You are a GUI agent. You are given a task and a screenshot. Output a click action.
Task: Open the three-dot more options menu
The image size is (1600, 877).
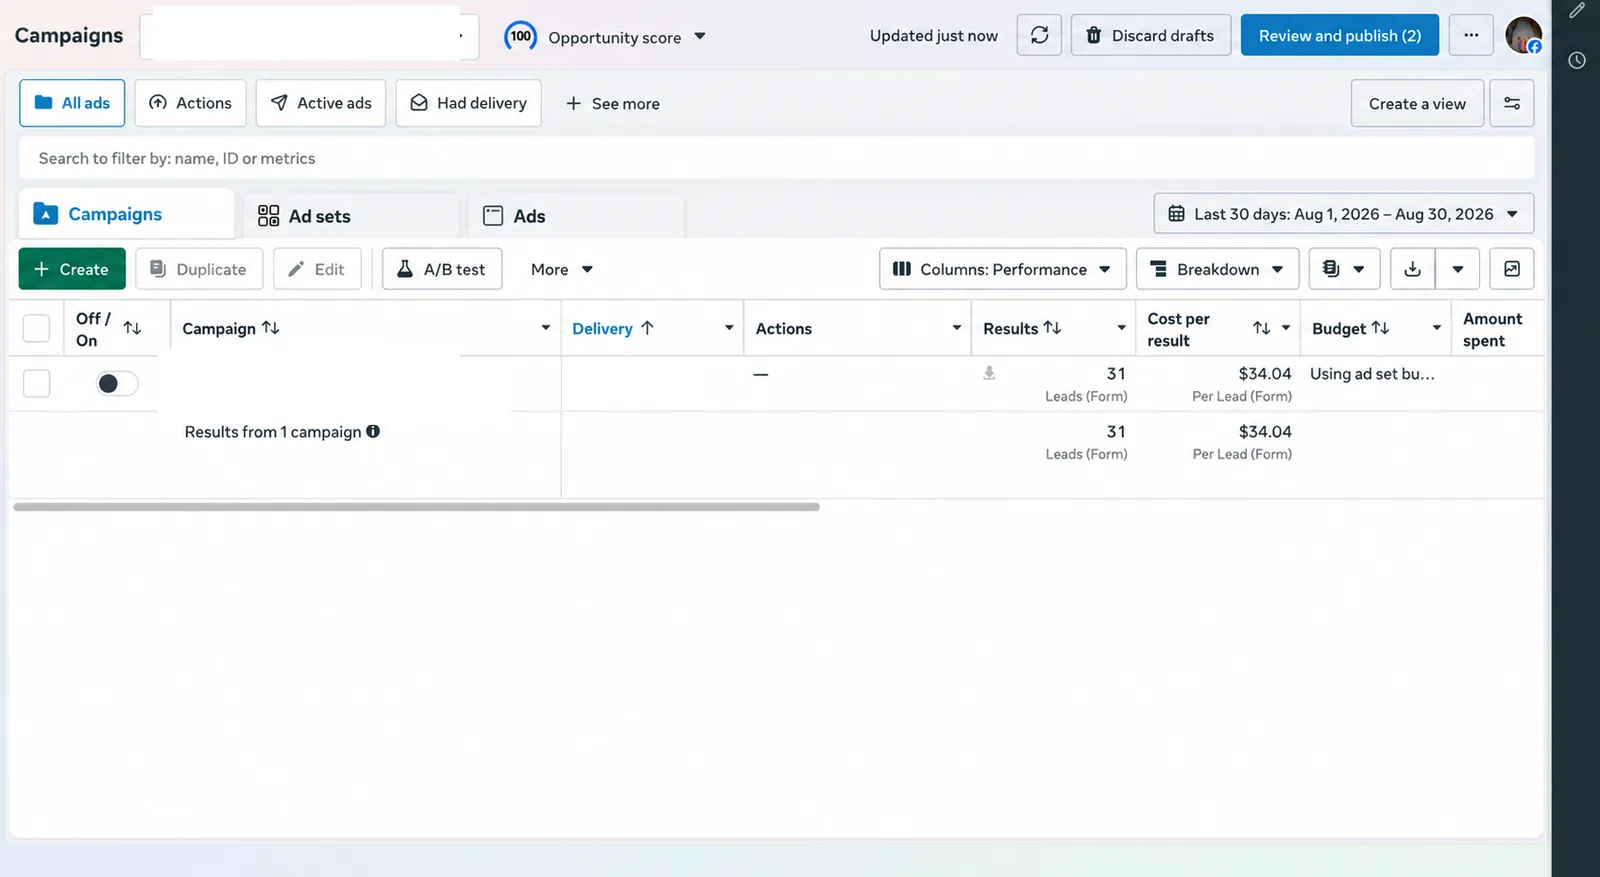point(1471,35)
